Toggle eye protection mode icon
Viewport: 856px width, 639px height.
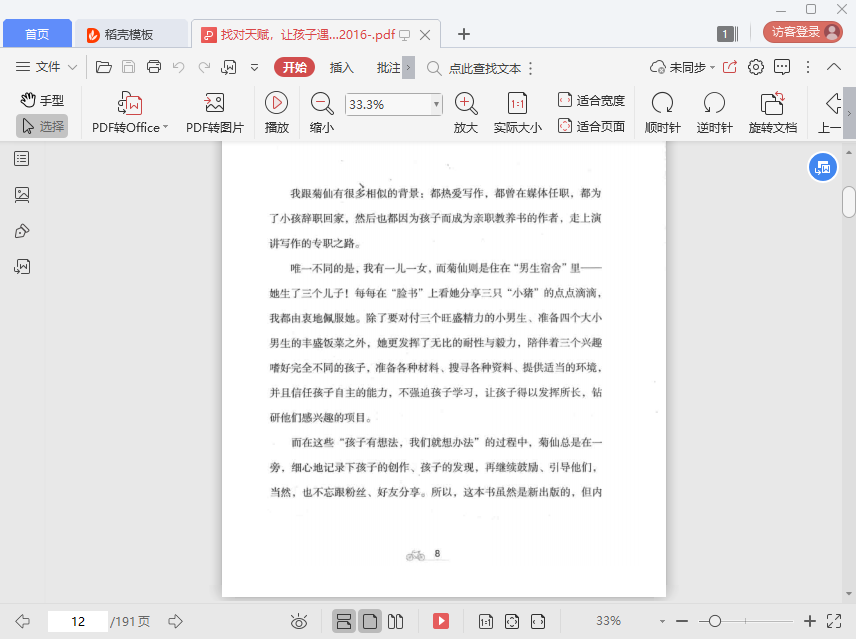pos(299,621)
